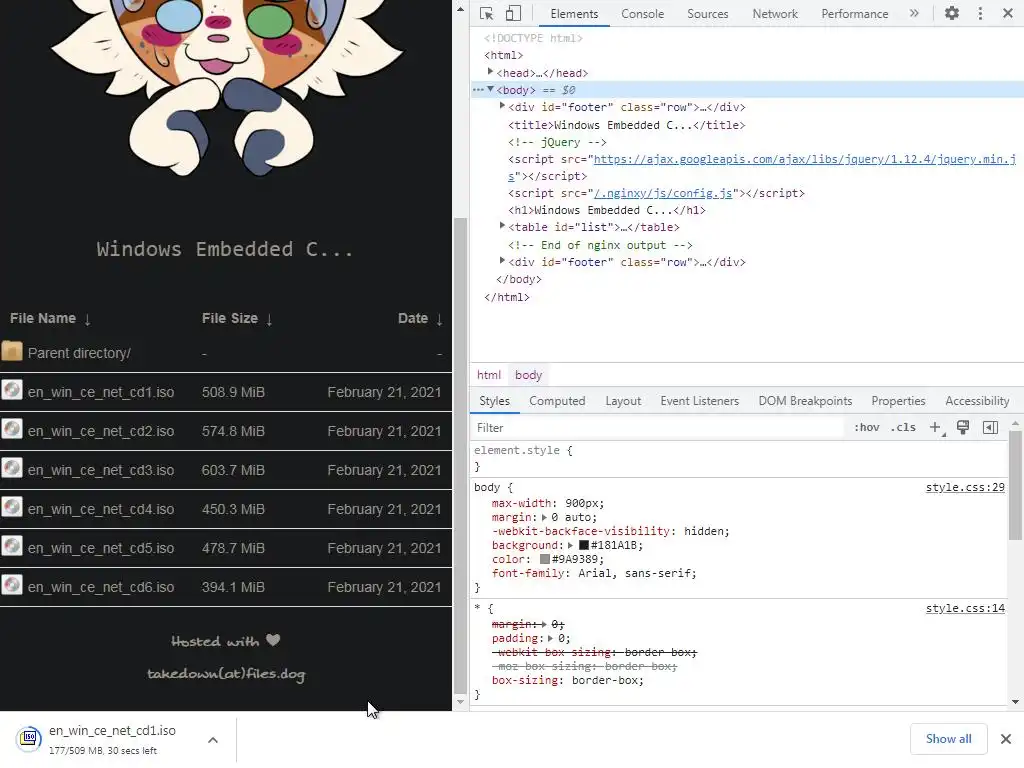Sort by File Size arrow
1024x768 pixels.
(x=269, y=319)
